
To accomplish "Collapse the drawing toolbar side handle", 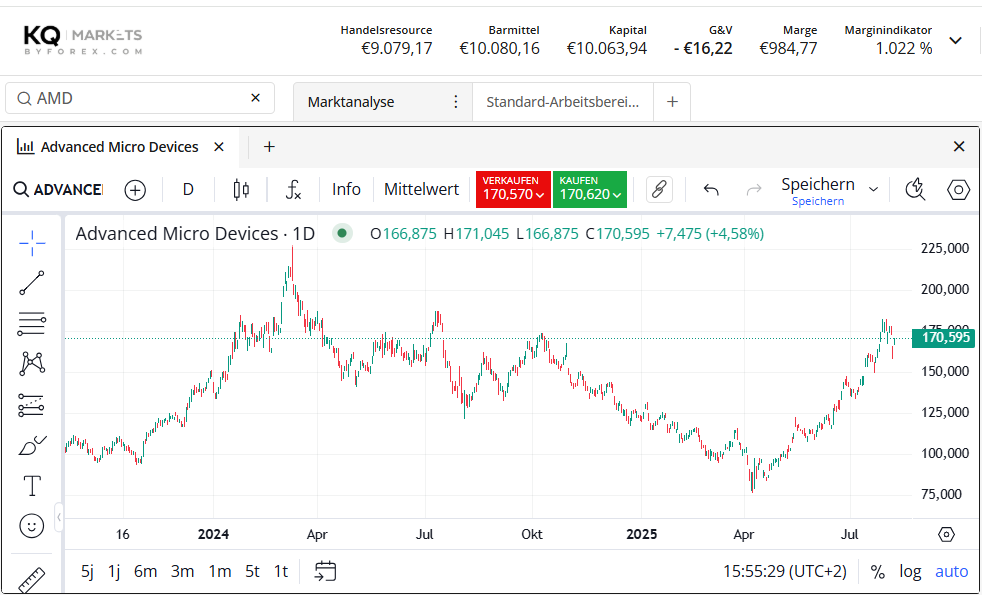I will tap(59, 517).
